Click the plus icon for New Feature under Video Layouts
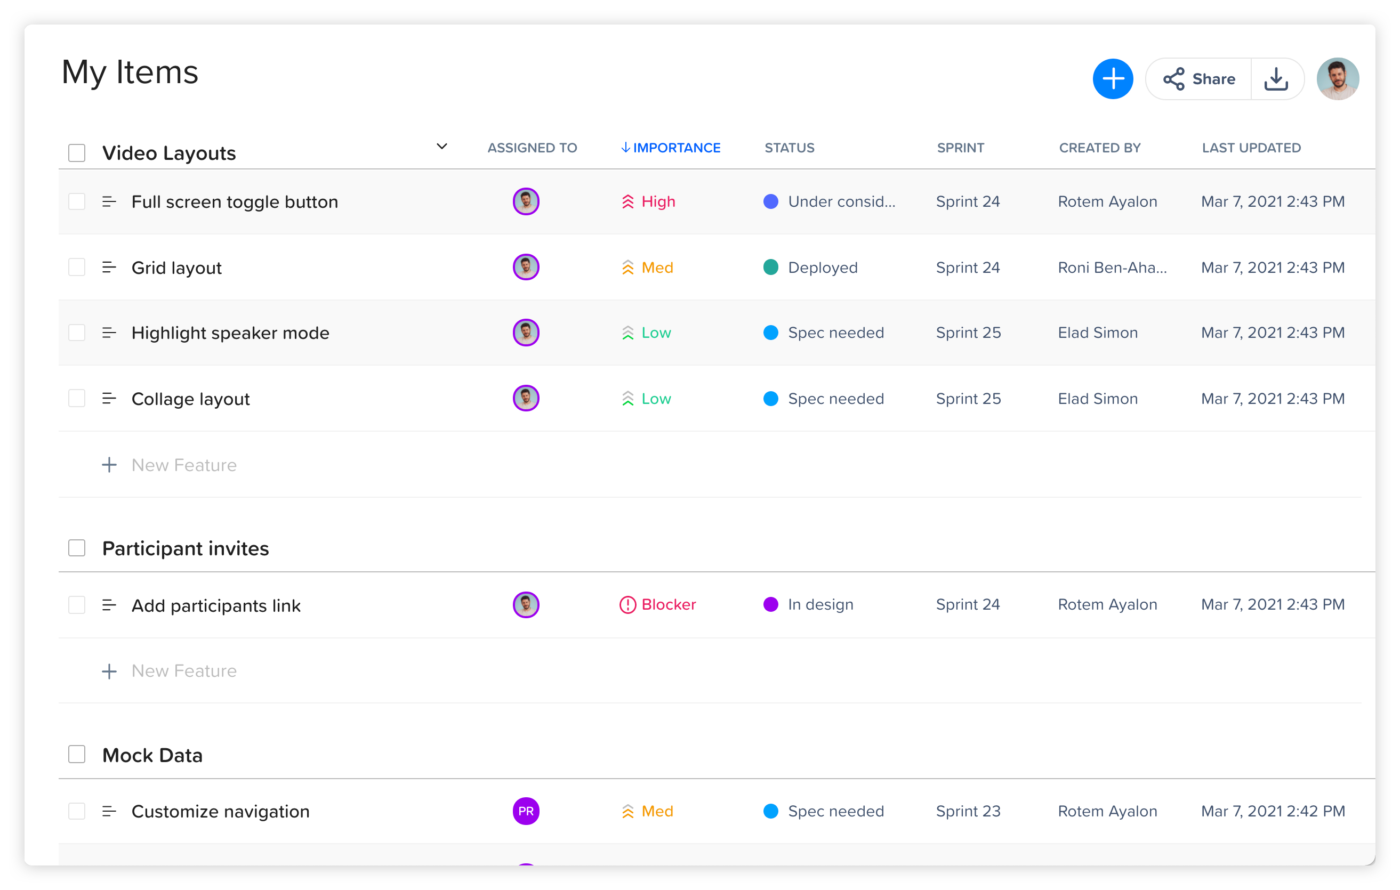This screenshot has width=1400, height=890. click(x=109, y=465)
